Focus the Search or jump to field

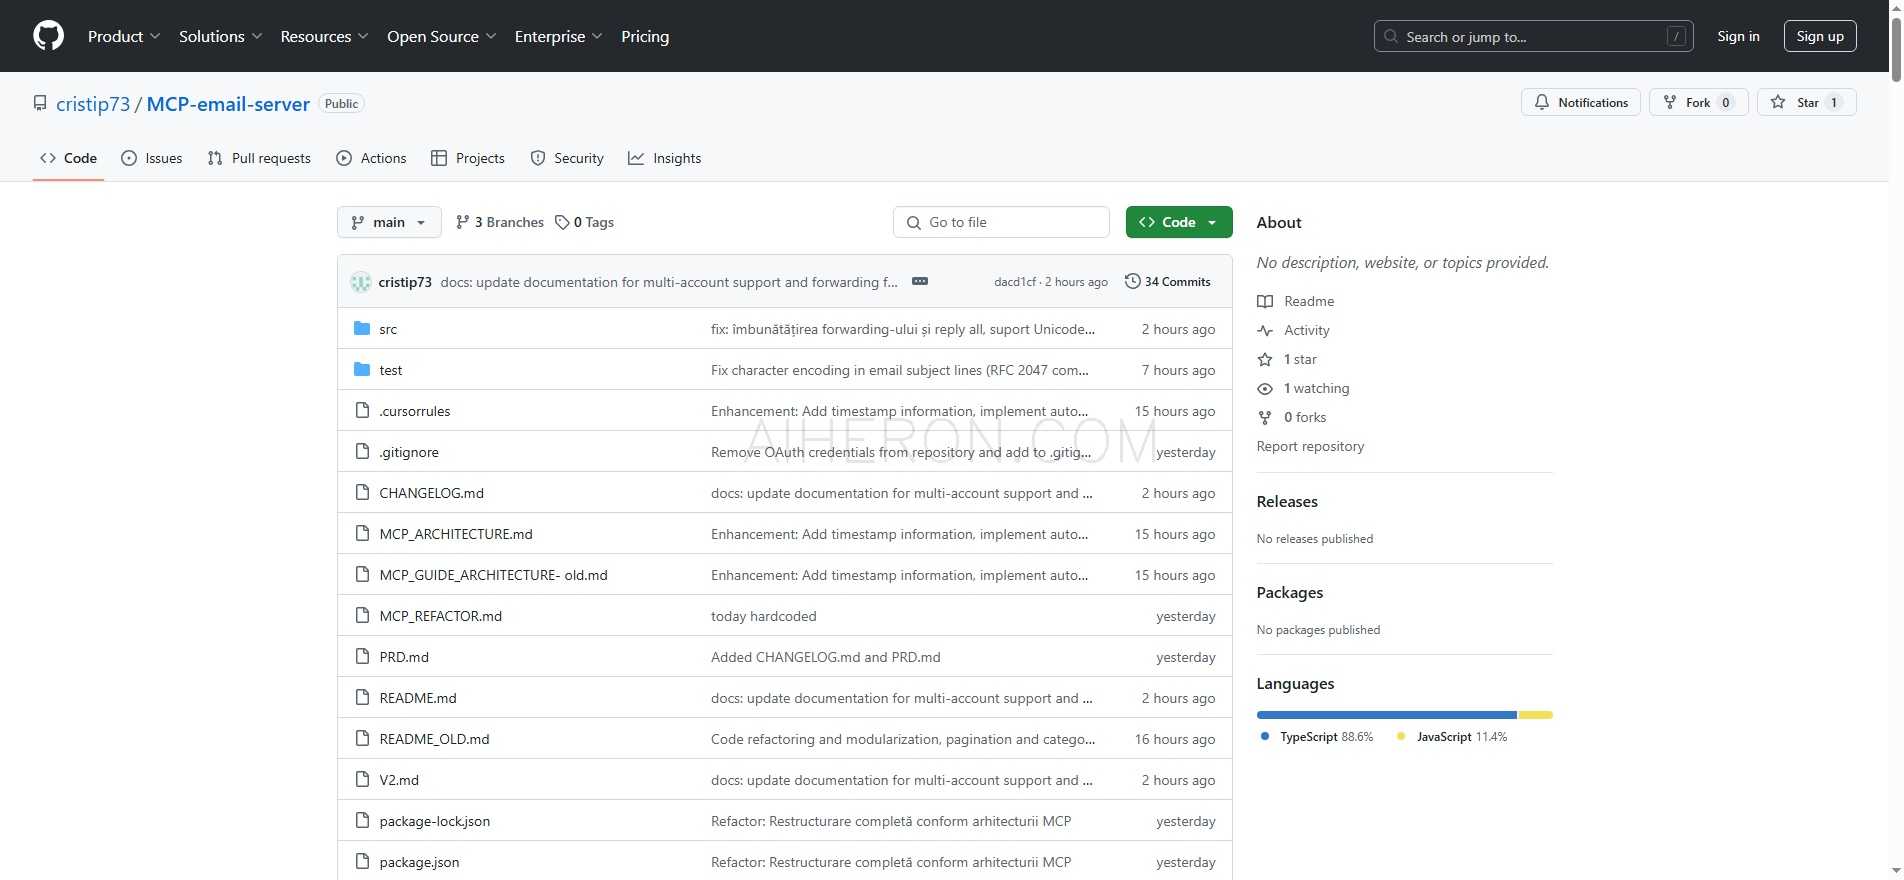(1533, 36)
